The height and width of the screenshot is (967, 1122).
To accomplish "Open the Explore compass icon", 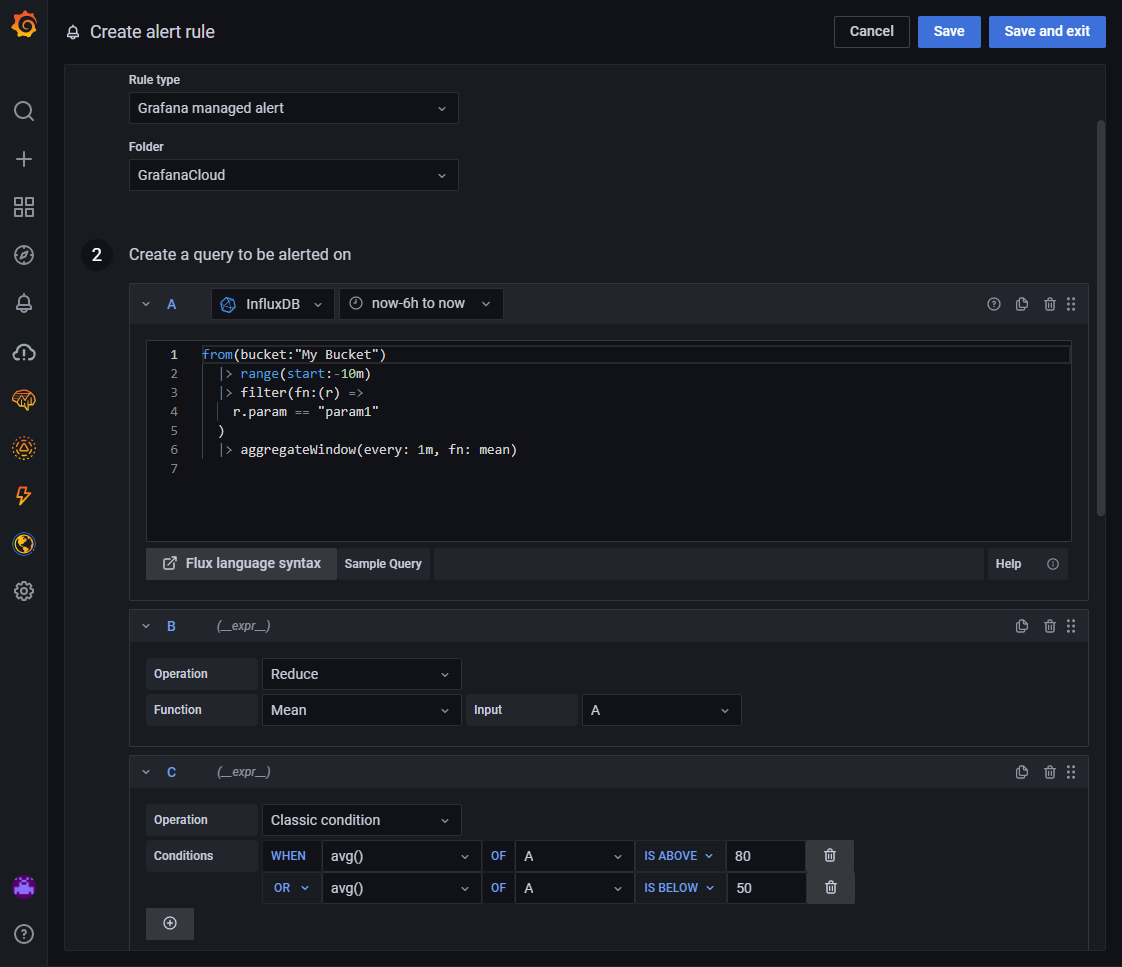I will [24, 255].
